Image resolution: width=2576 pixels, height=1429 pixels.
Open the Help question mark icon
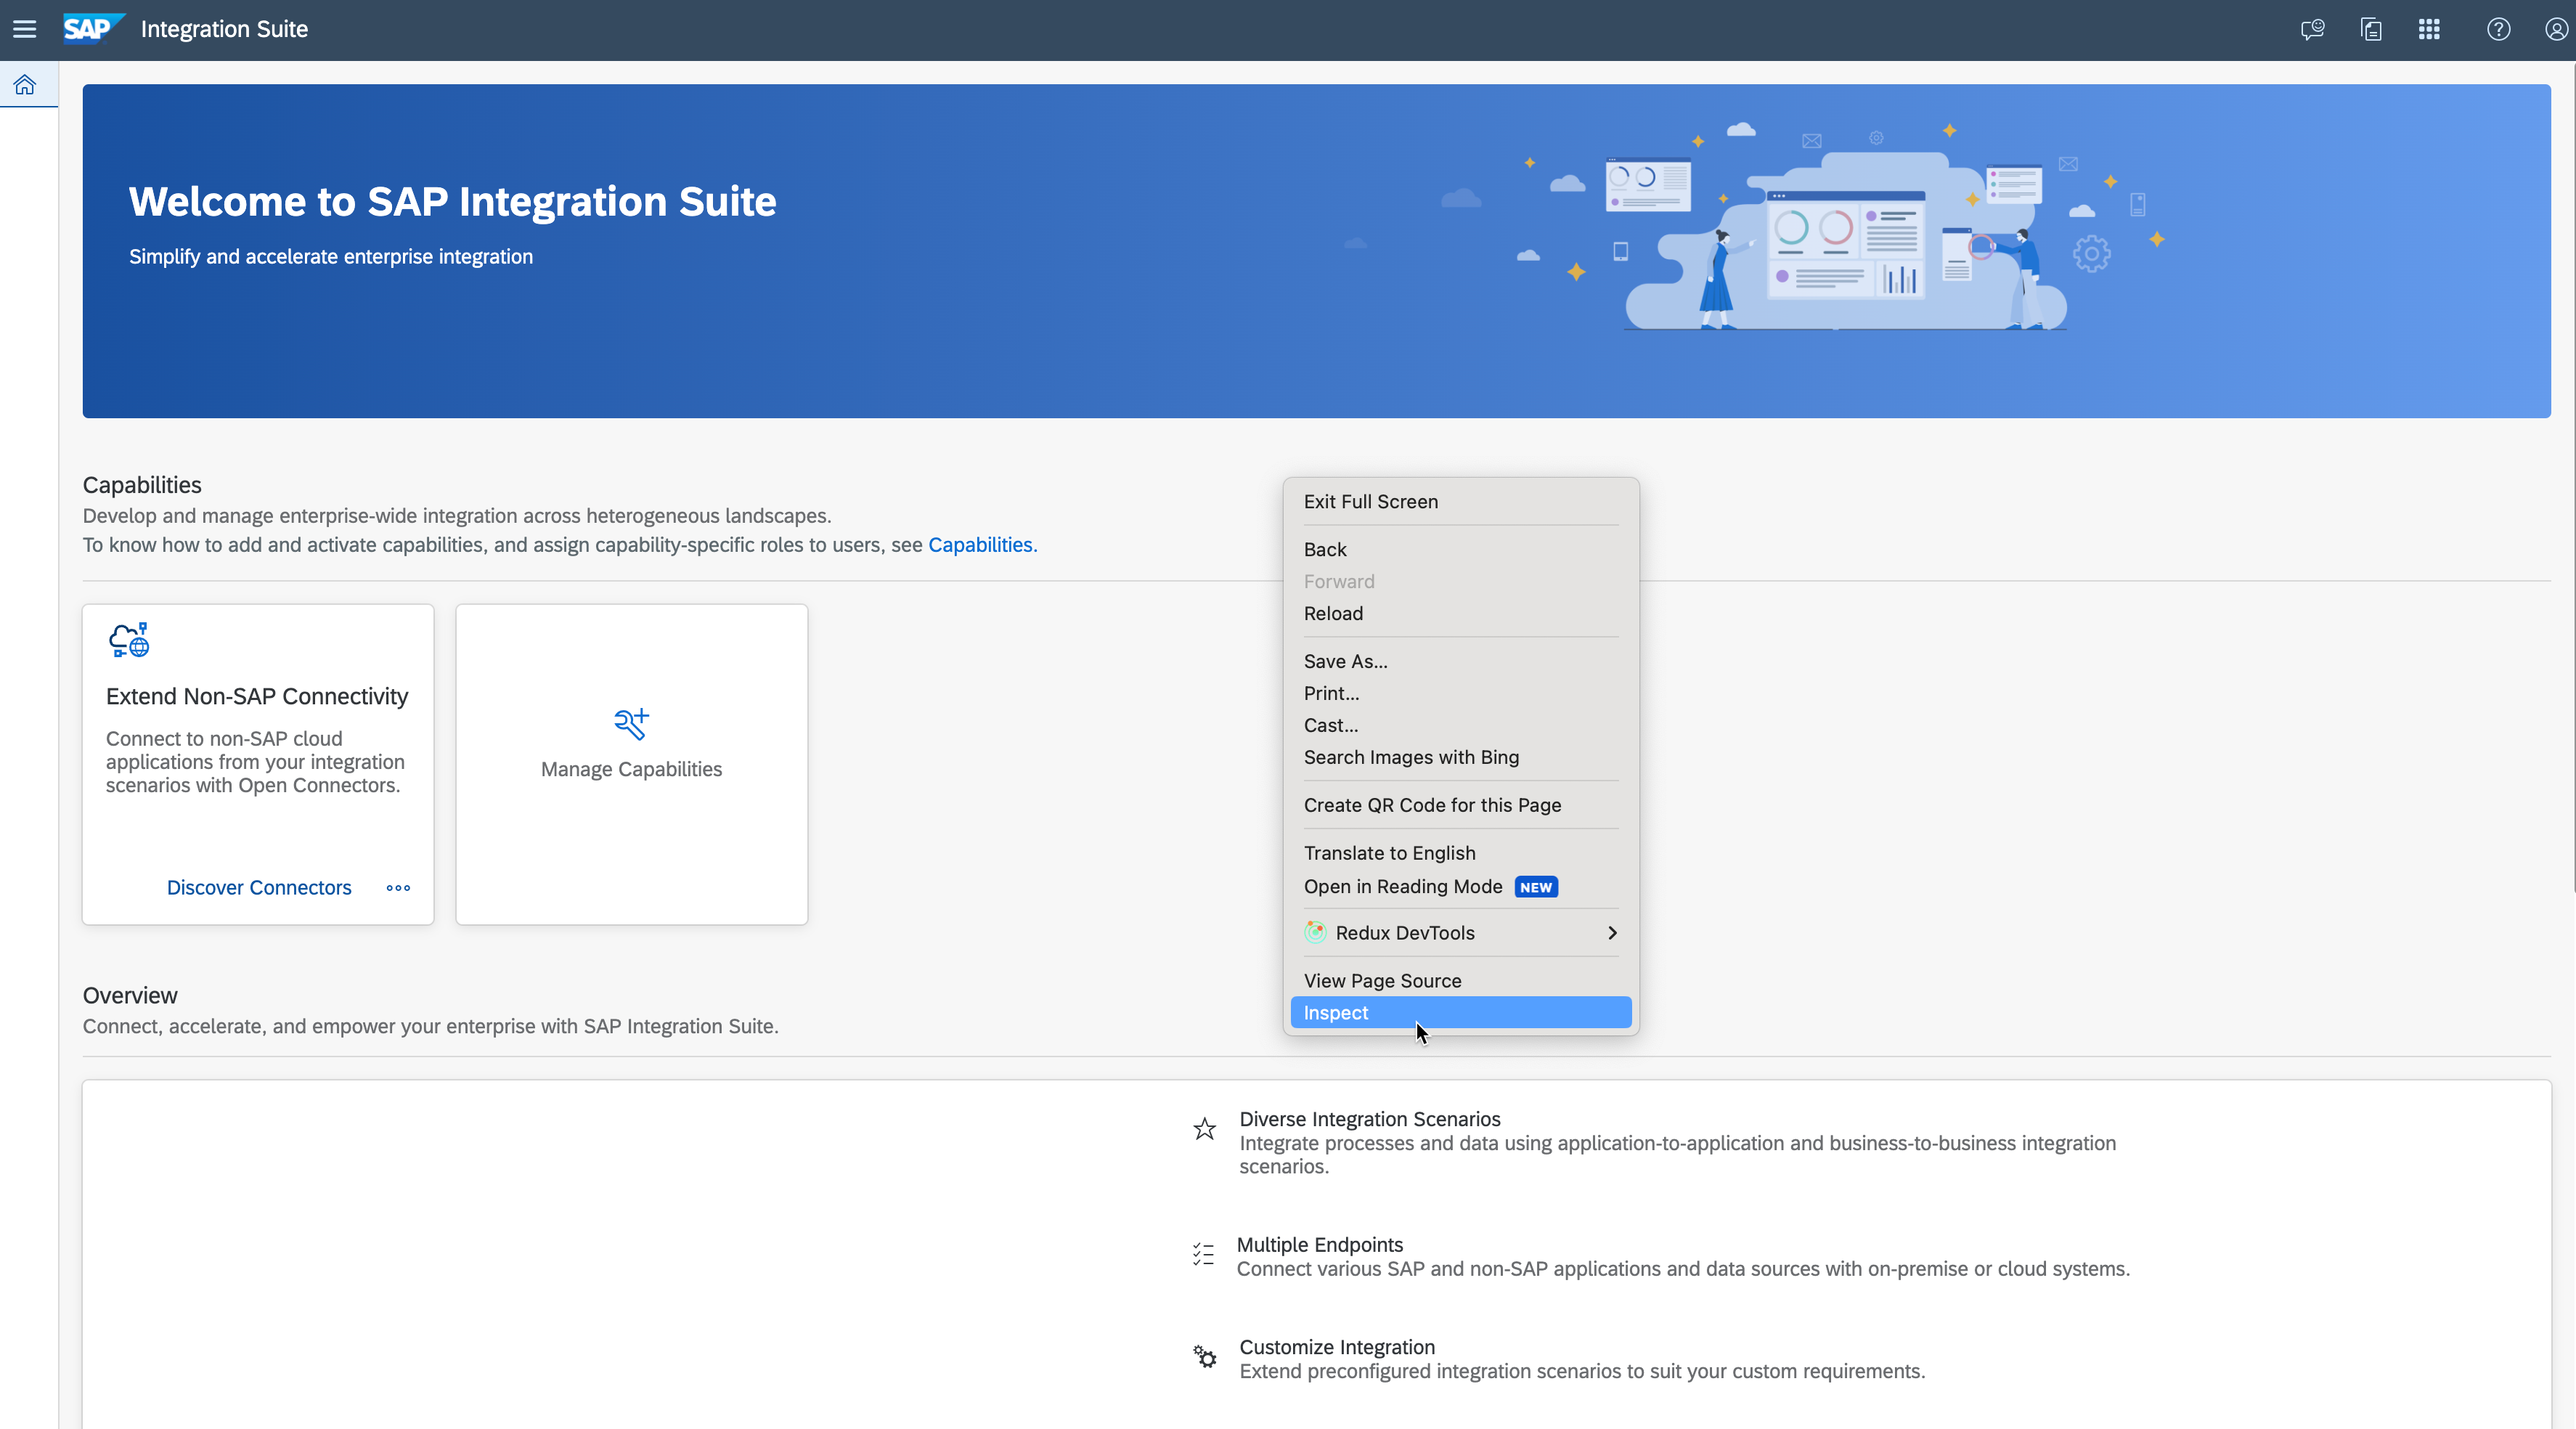pyautogui.click(x=2498, y=29)
